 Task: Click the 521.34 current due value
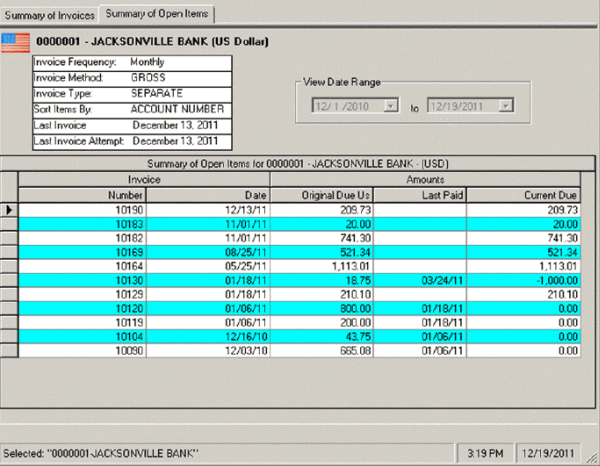pyautogui.click(x=523, y=253)
